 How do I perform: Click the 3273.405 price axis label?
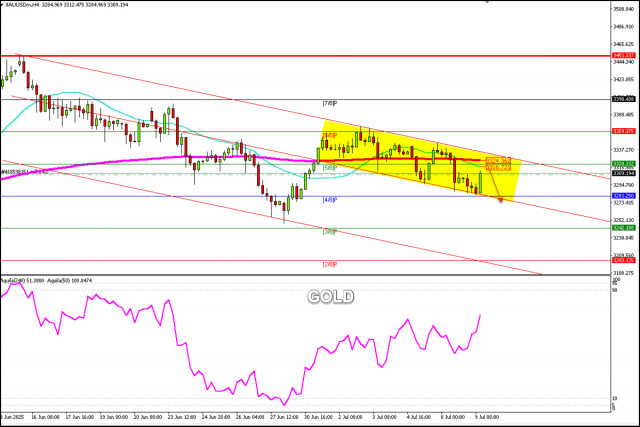click(x=624, y=202)
